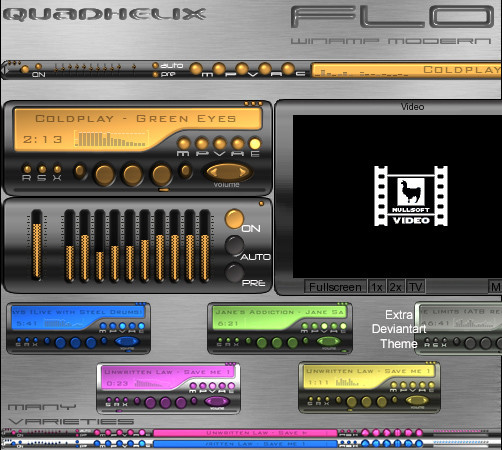
Task: Click the orange seek marker below the playback buttons
Action: point(164,190)
